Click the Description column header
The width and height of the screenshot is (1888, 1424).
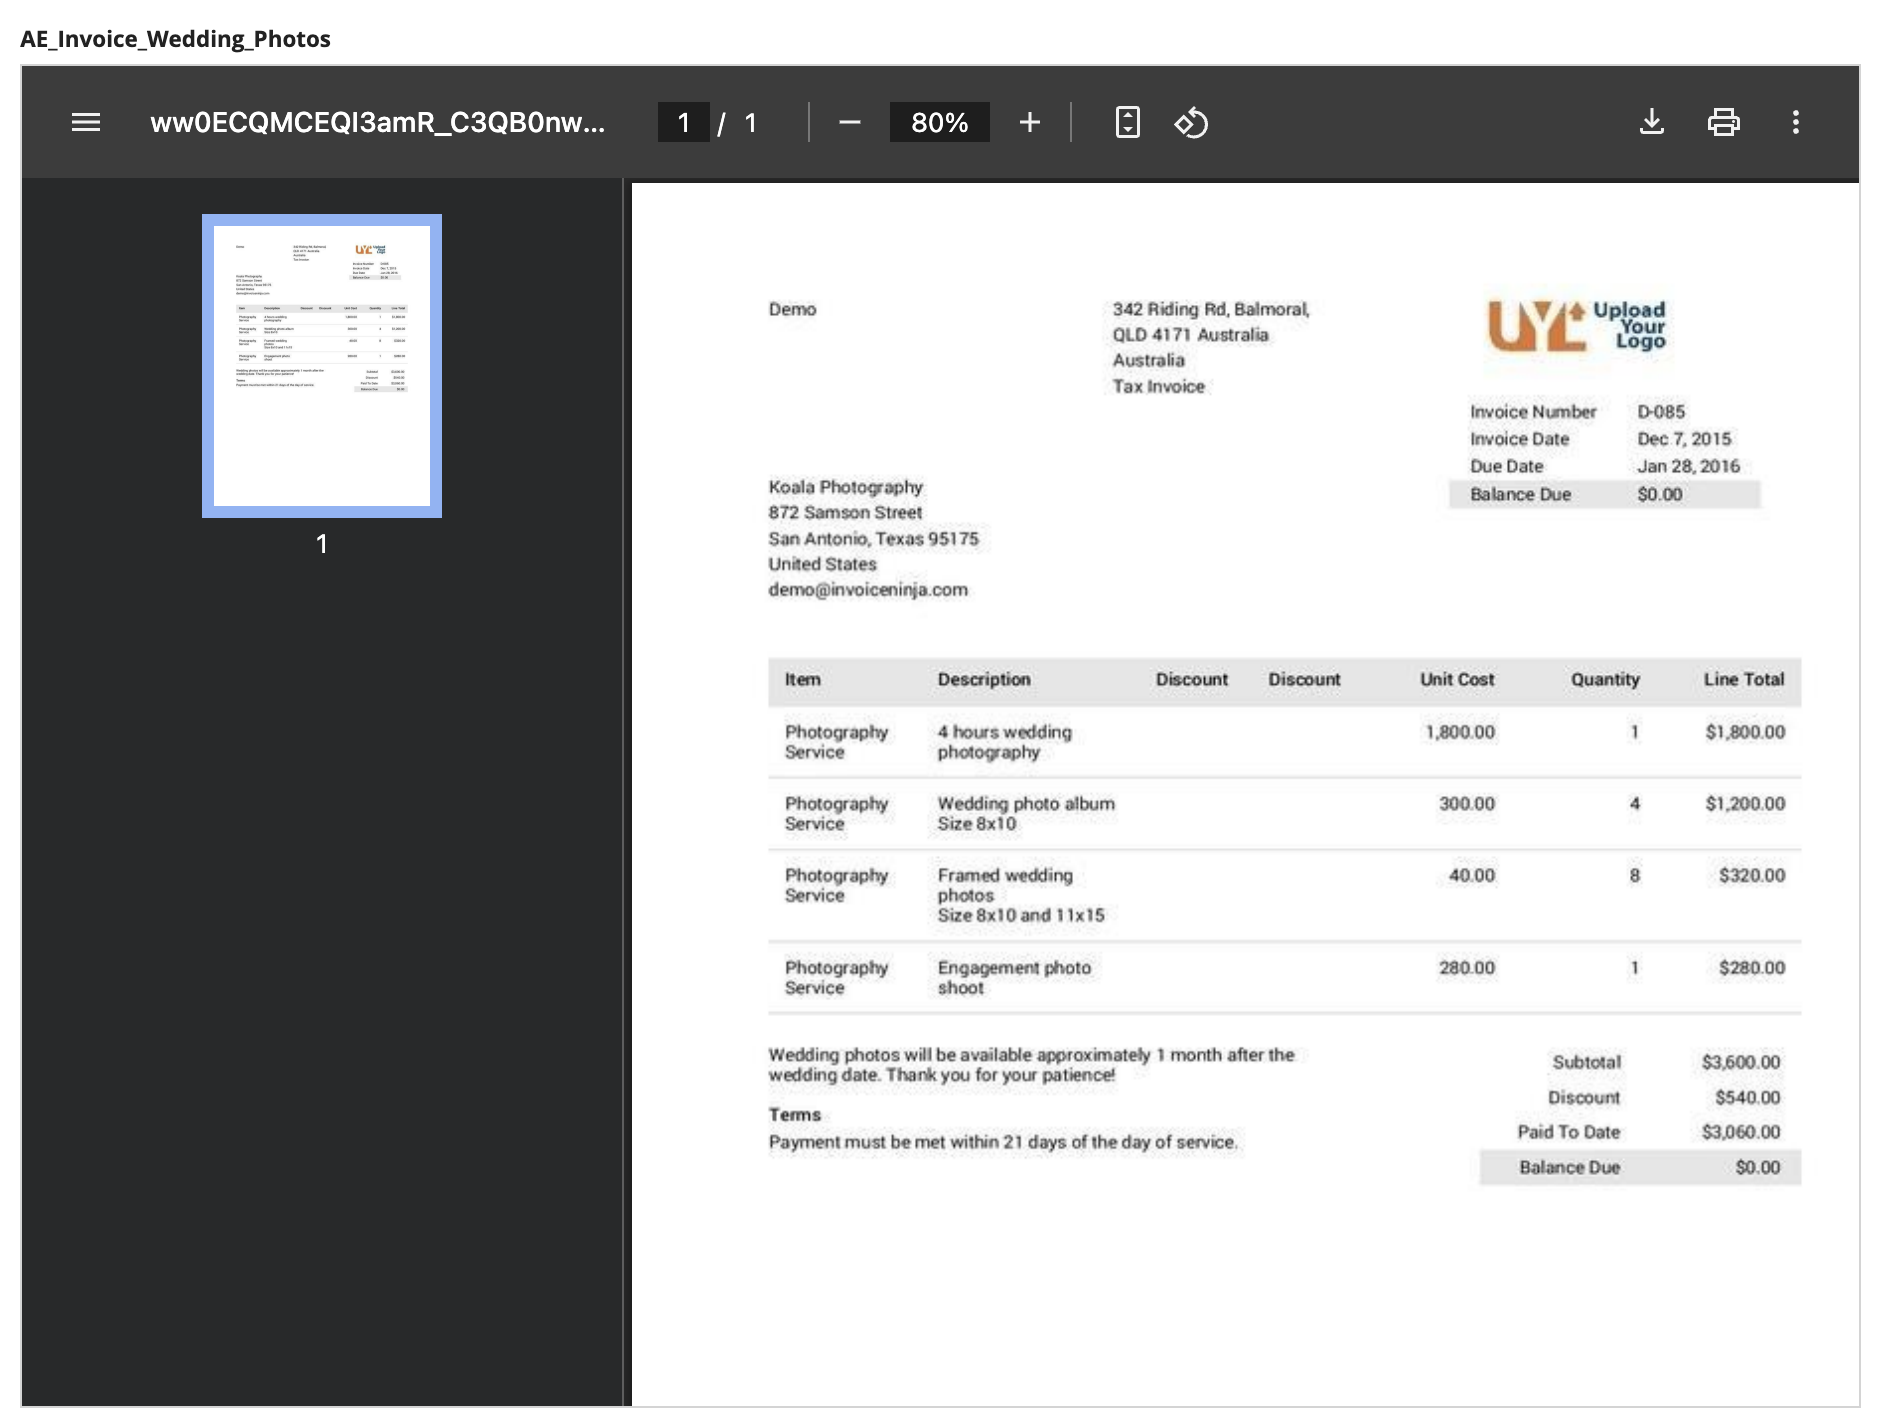click(984, 680)
